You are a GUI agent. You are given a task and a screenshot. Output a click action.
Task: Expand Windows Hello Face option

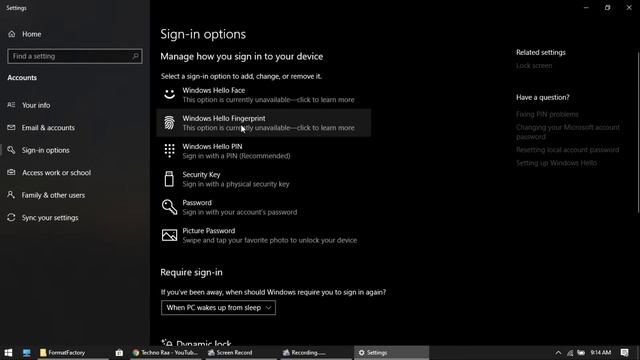point(264,95)
